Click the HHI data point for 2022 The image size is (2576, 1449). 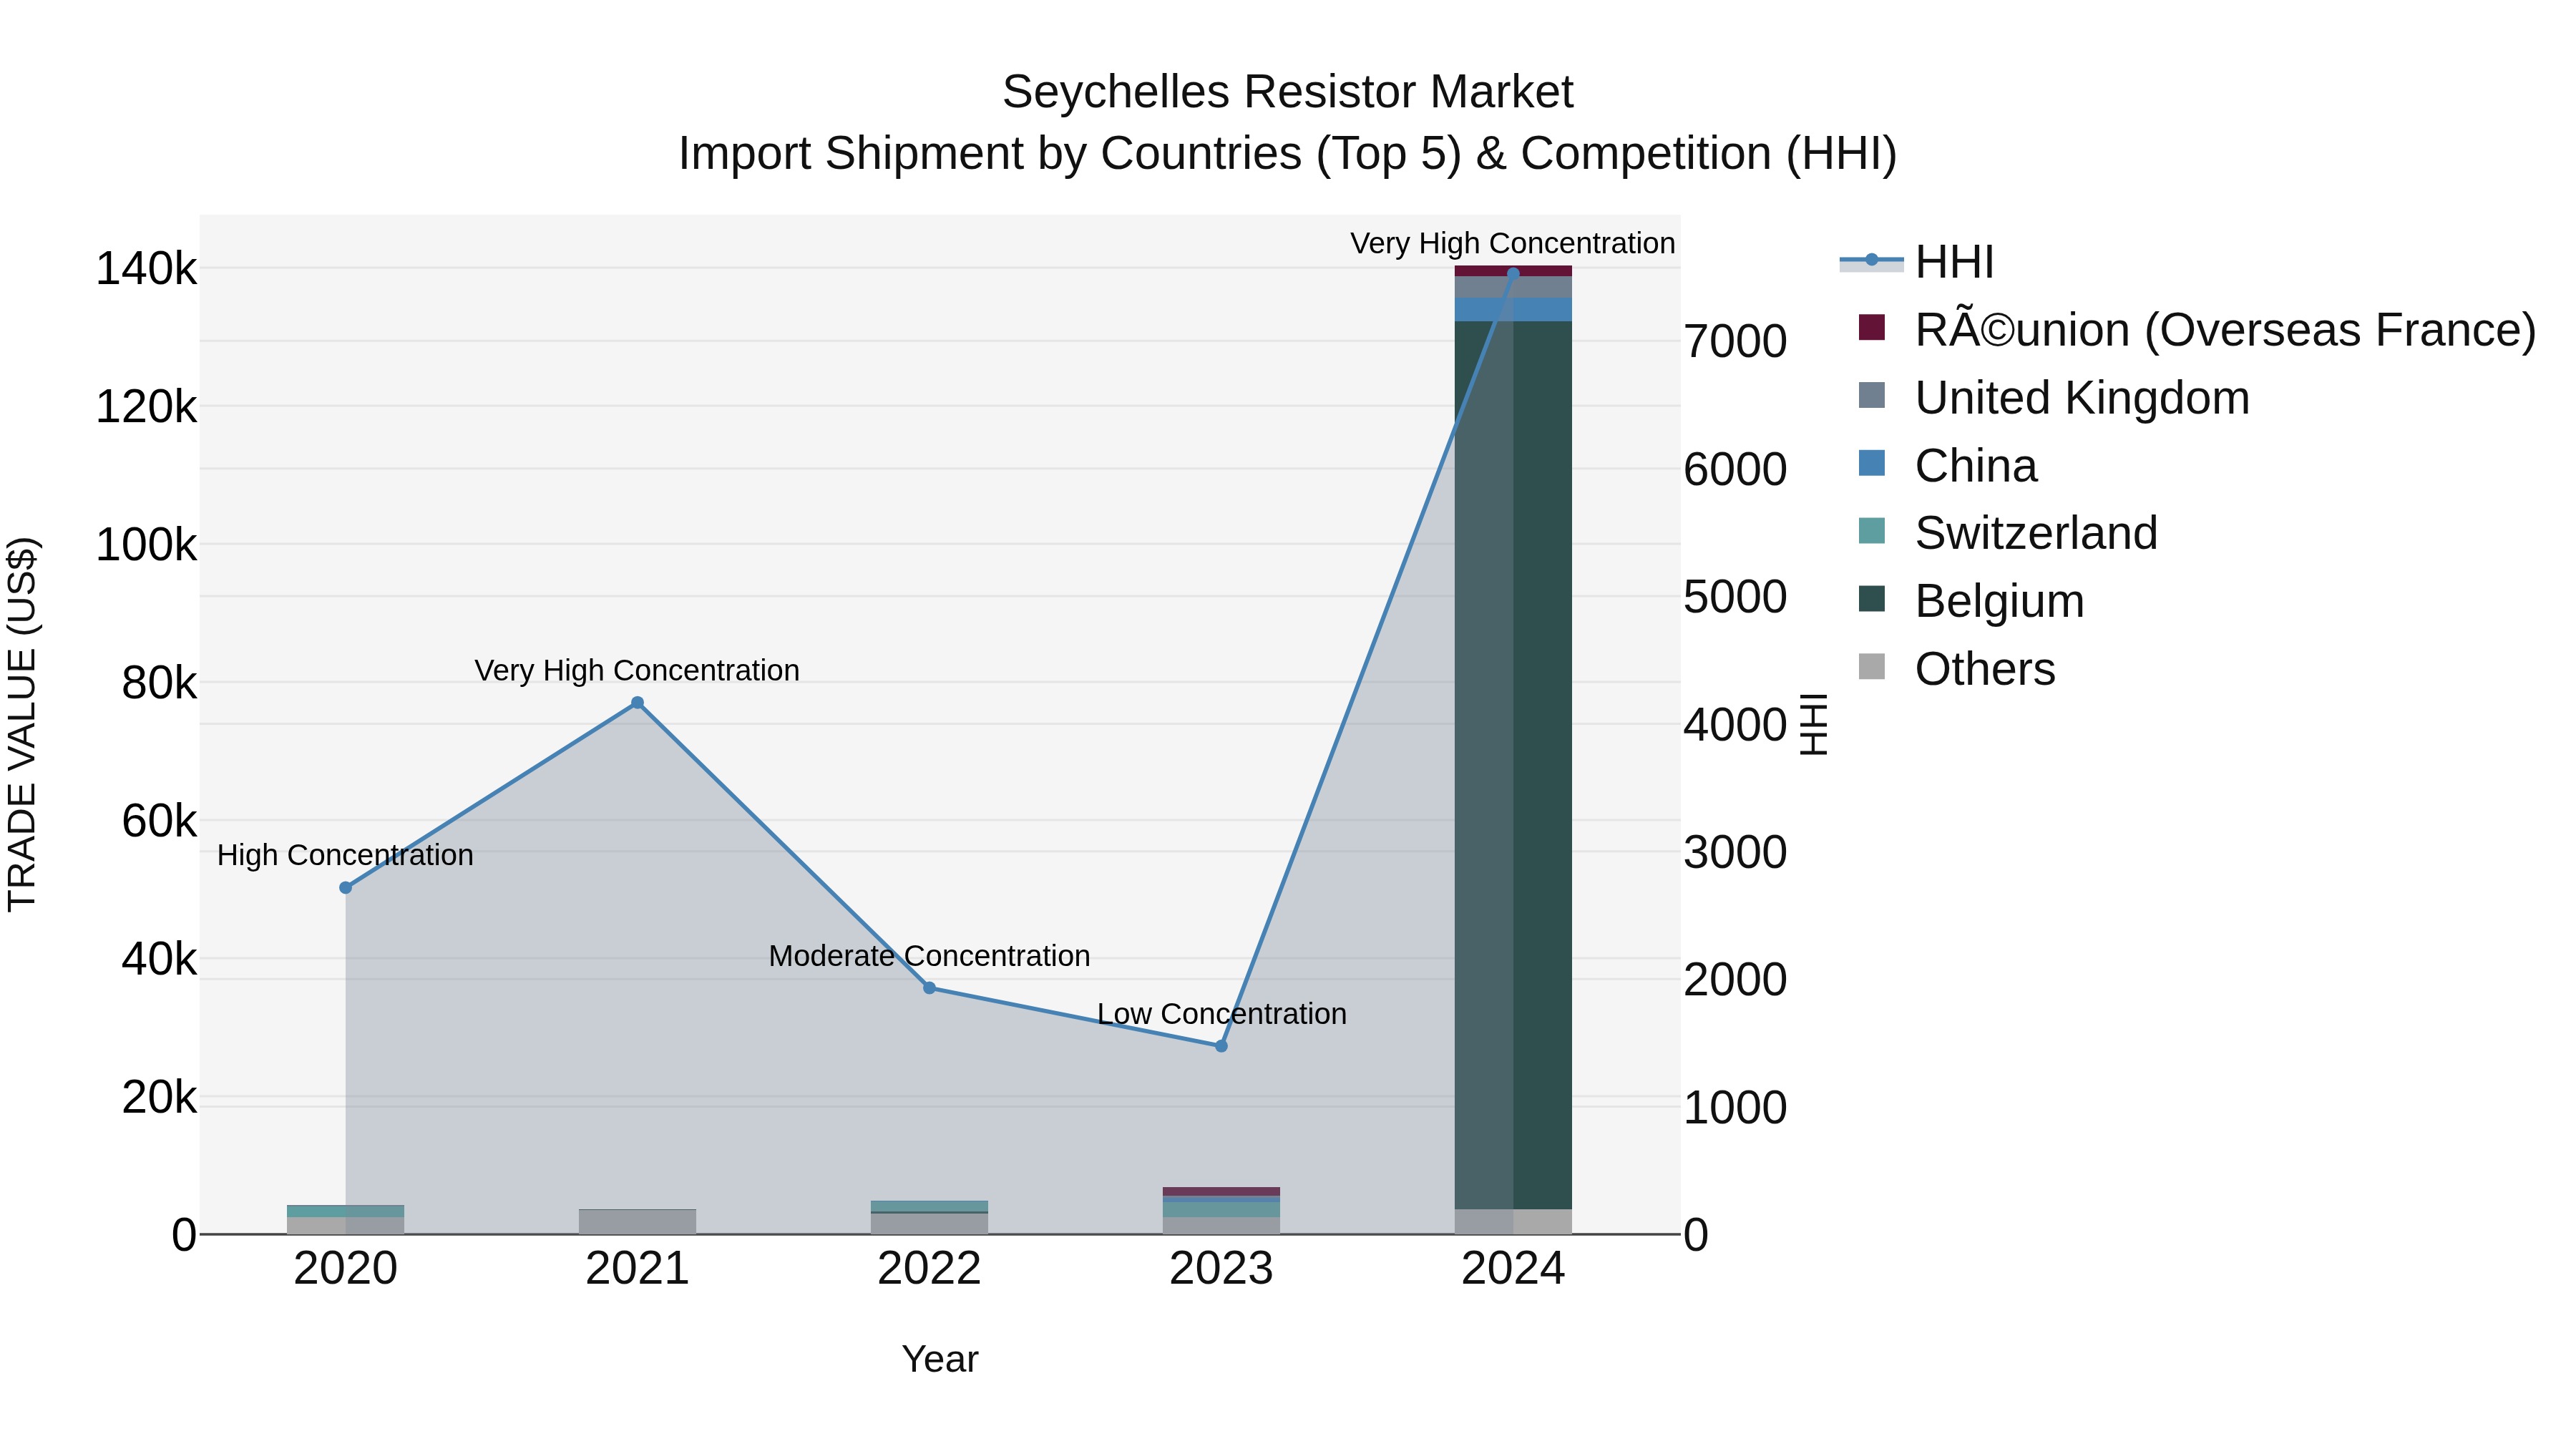(929, 988)
